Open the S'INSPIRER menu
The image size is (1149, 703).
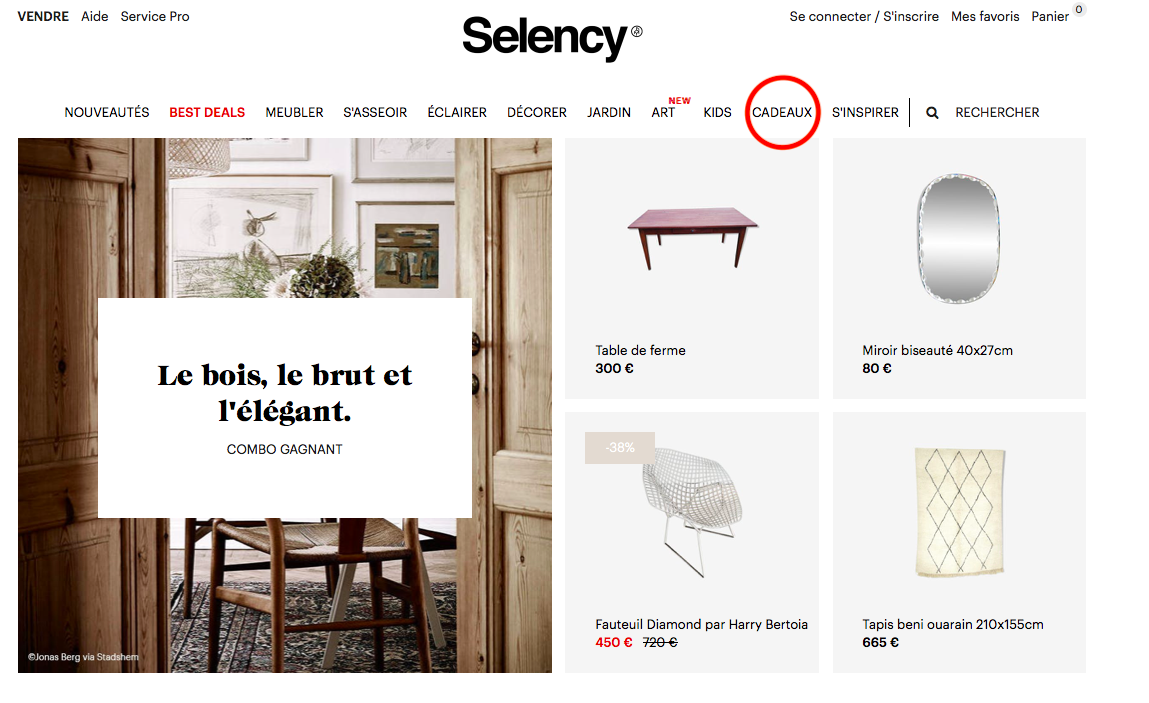tap(865, 112)
